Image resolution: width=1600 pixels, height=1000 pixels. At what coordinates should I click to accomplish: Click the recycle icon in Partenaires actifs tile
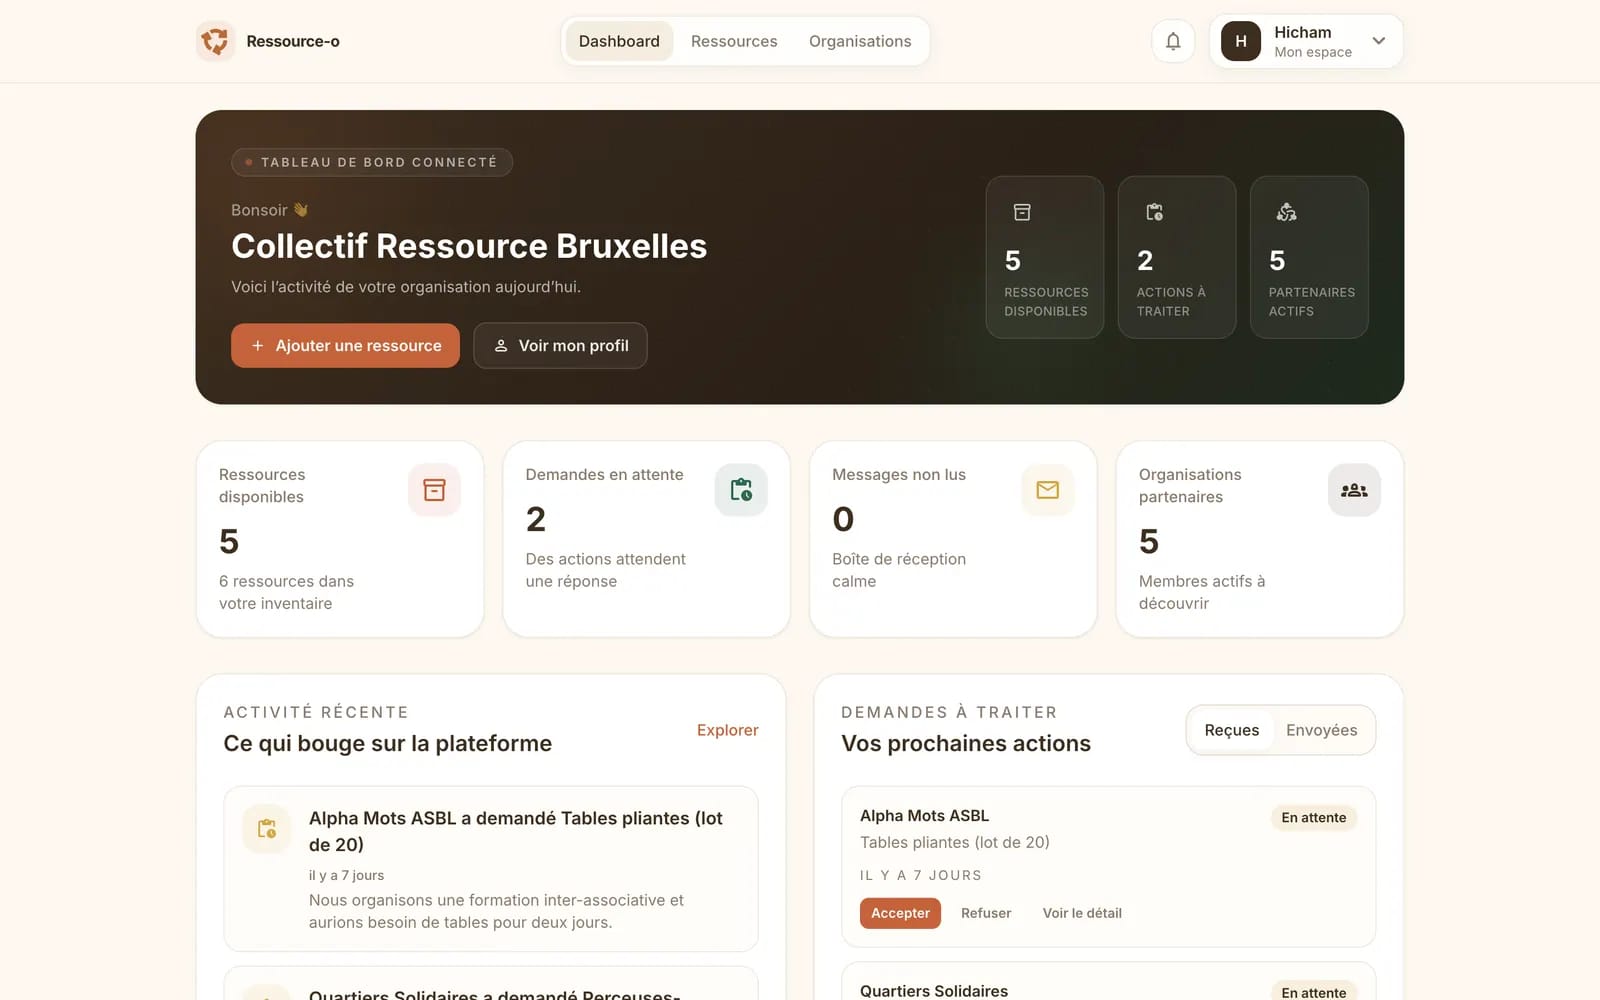click(1287, 212)
